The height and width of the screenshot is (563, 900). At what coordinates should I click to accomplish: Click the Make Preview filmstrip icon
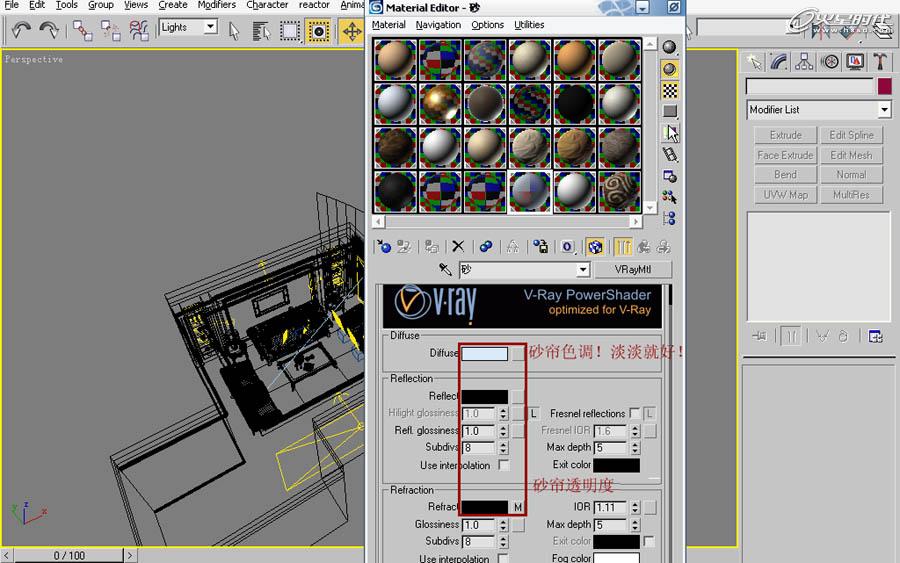click(x=670, y=154)
